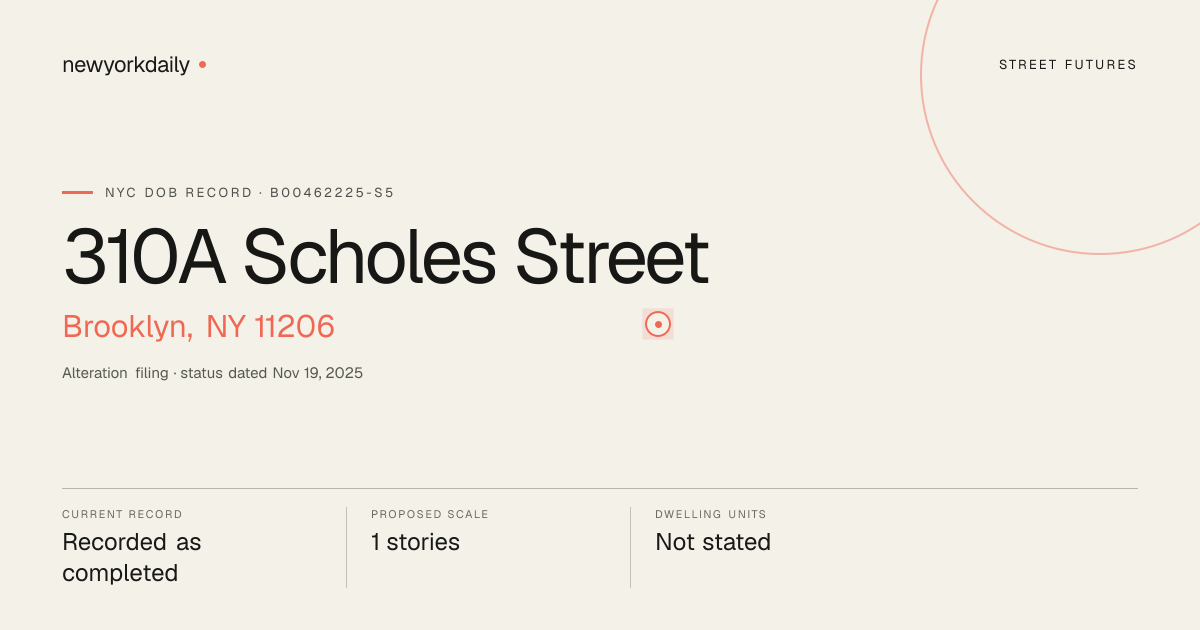Click the Brooklyn, NY 11206 address line
The image size is (1200, 630).
(x=198, y=326)
